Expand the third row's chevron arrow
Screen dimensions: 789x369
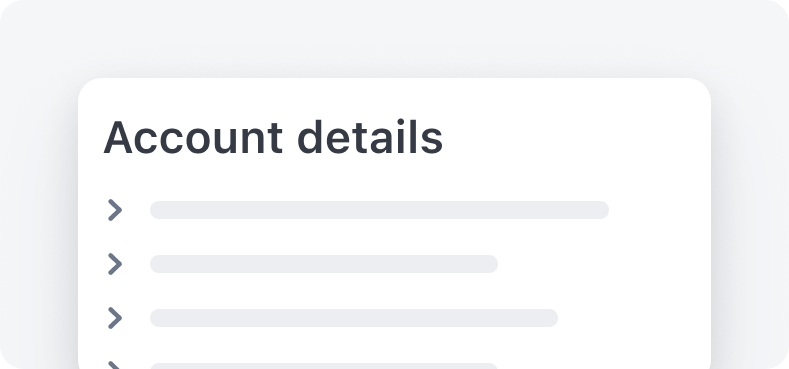pyautogui.click(x=115, y=318)
